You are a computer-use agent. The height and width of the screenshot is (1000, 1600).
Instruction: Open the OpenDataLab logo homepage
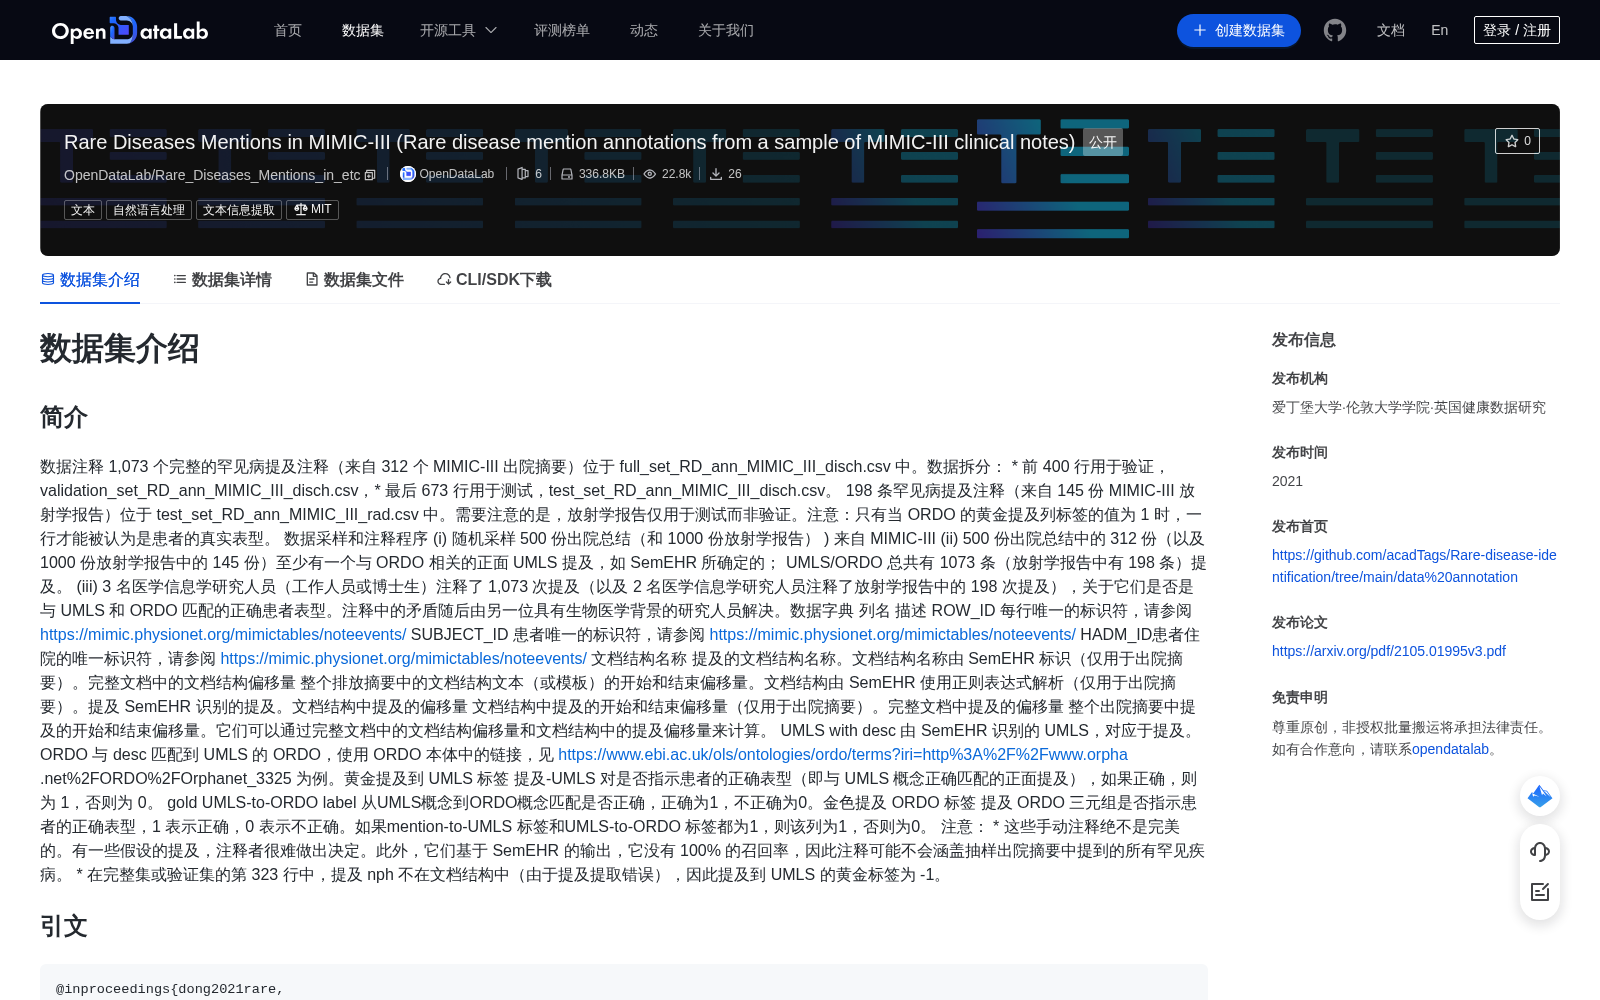click(130, 30)
